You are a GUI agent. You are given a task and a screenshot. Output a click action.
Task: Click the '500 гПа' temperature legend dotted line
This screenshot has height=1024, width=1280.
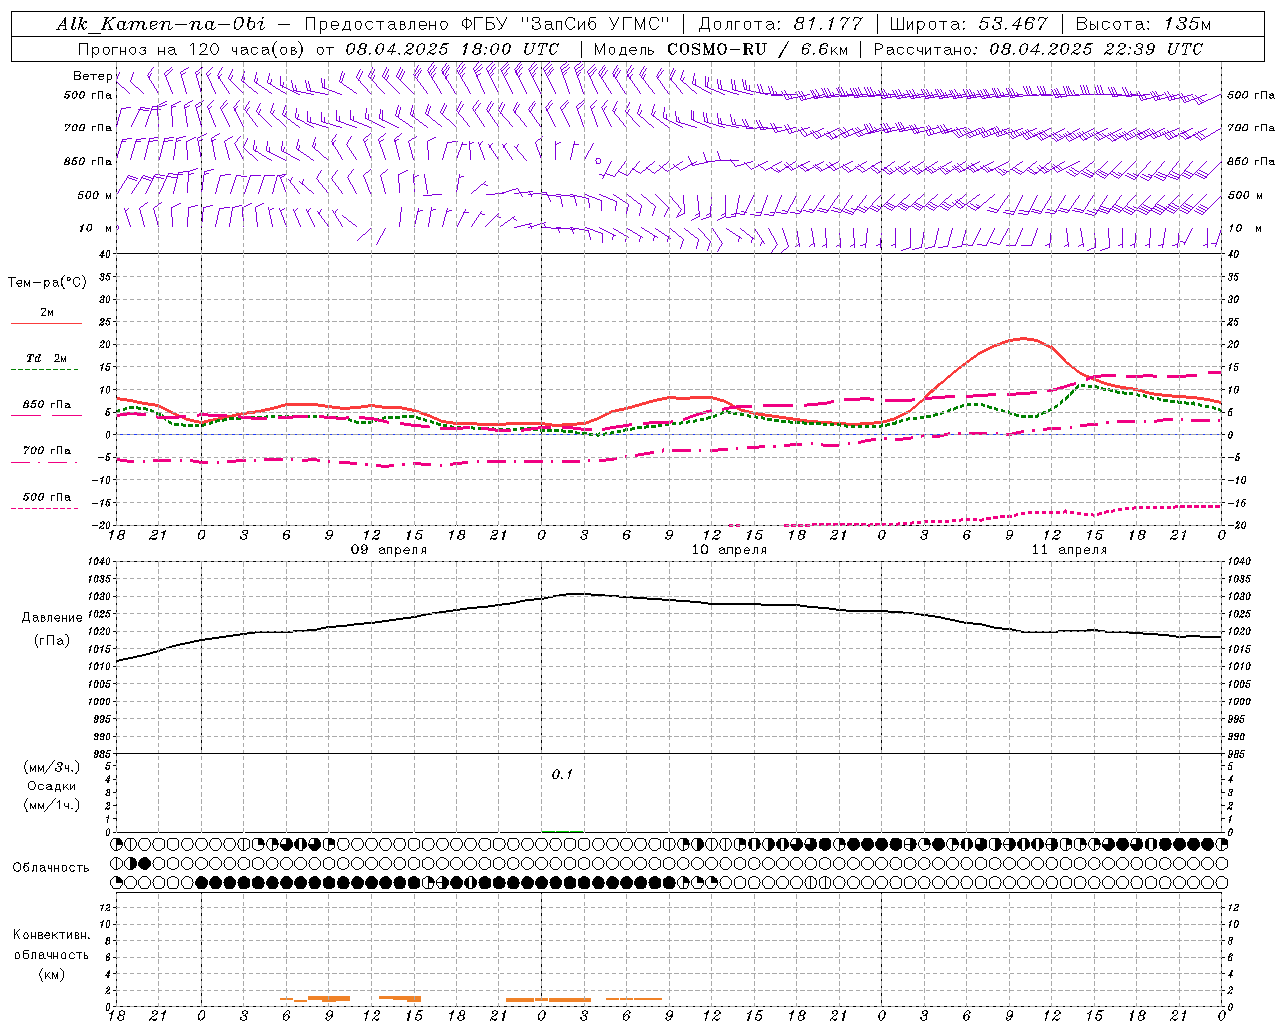tap(46, 508)
